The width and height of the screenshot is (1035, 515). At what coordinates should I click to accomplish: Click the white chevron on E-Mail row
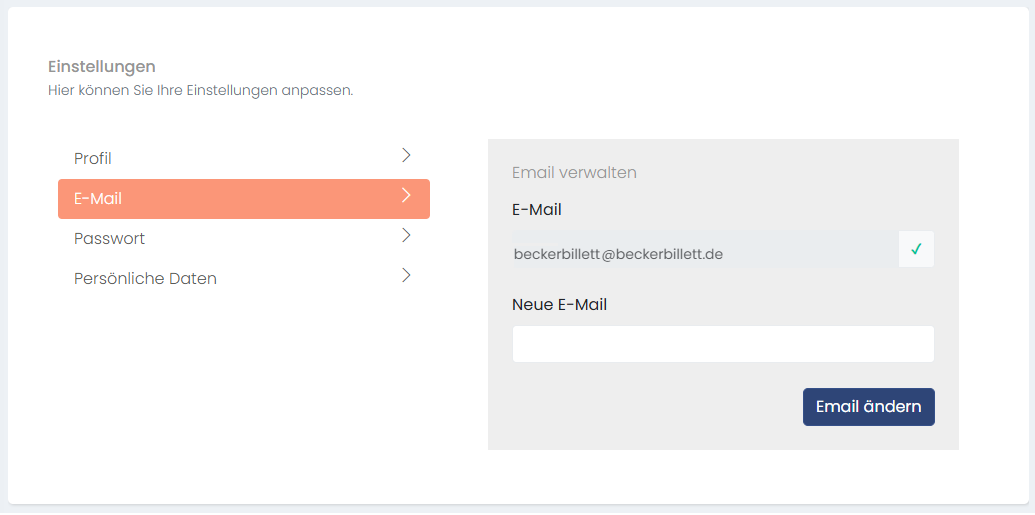(406, 196)
